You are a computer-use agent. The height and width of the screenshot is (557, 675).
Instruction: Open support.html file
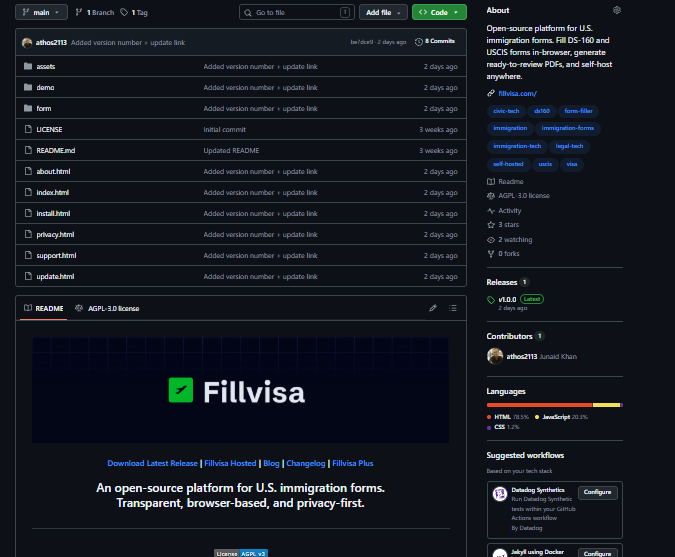56,256
